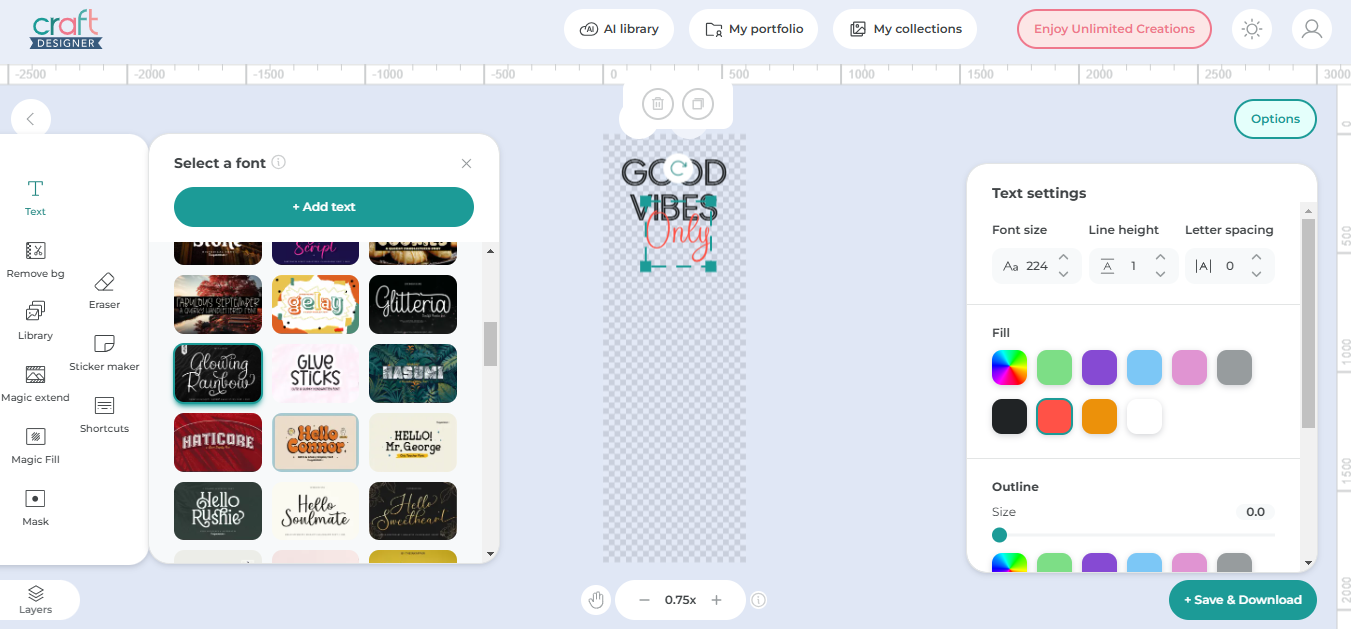1351x629 pixels.
Task: Choose the white Fill swatch
Action: (1144, 416)
